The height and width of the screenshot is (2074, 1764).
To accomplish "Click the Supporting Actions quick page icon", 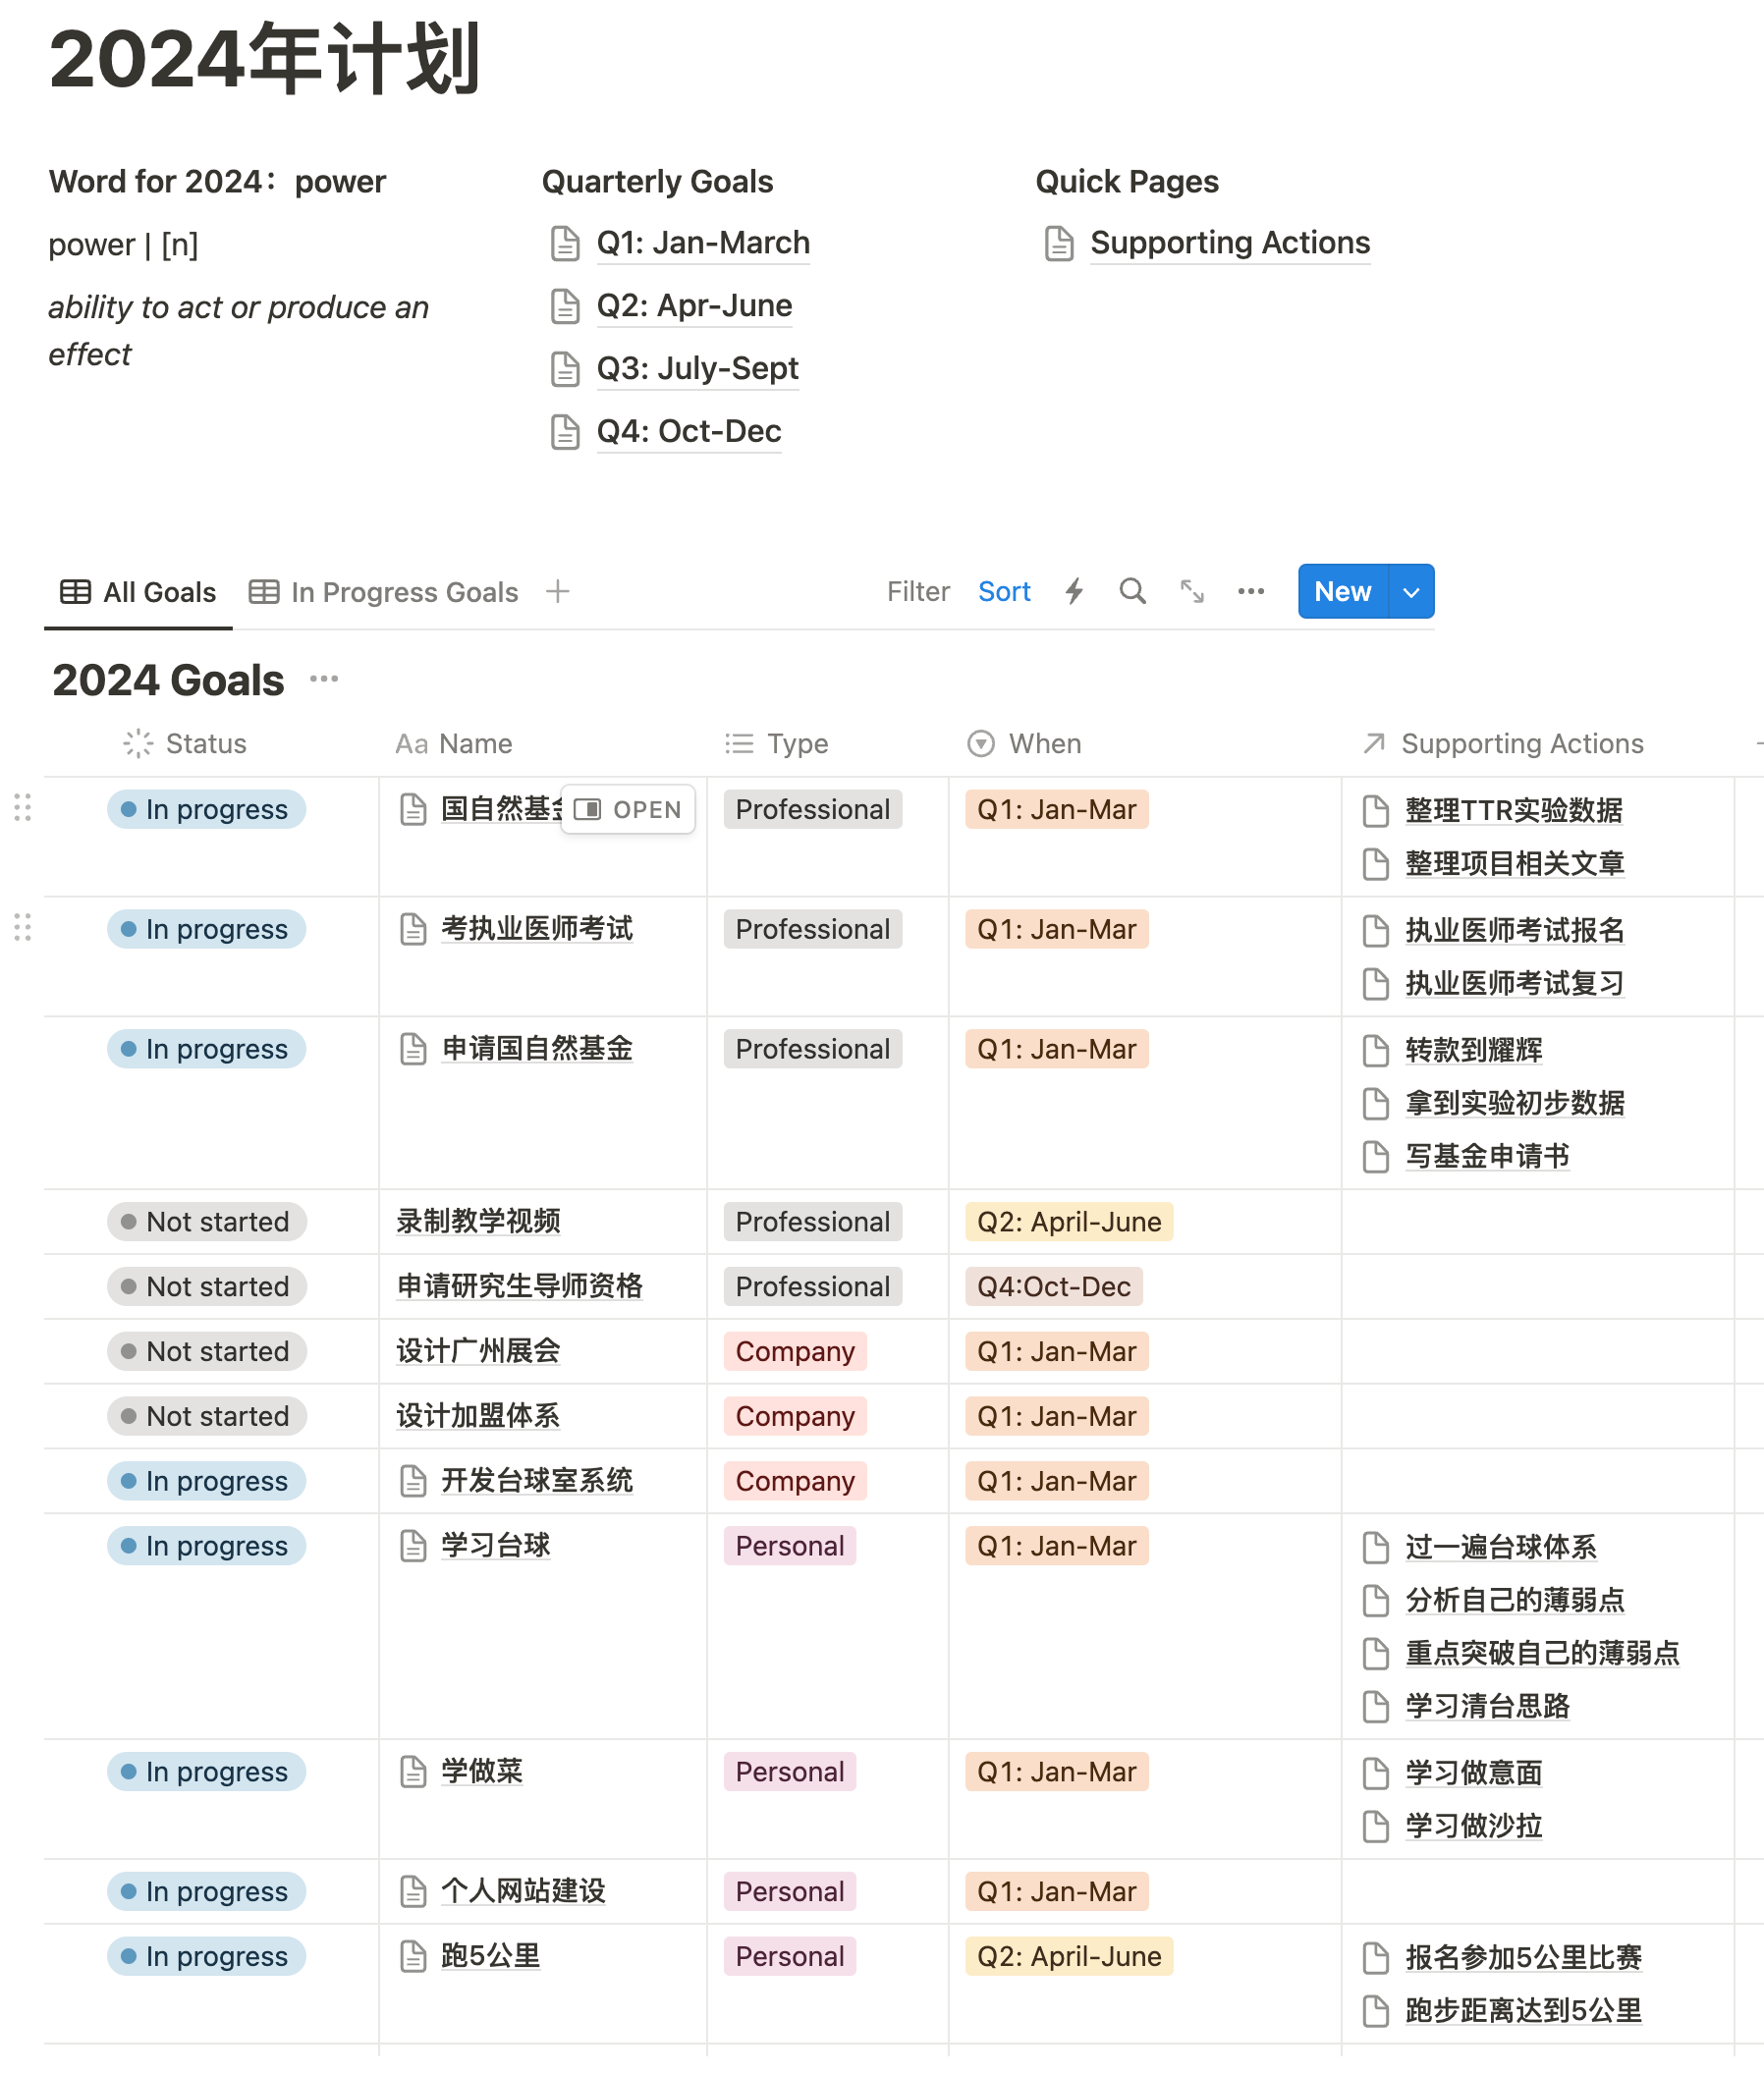I will [x=1059, y=243].
